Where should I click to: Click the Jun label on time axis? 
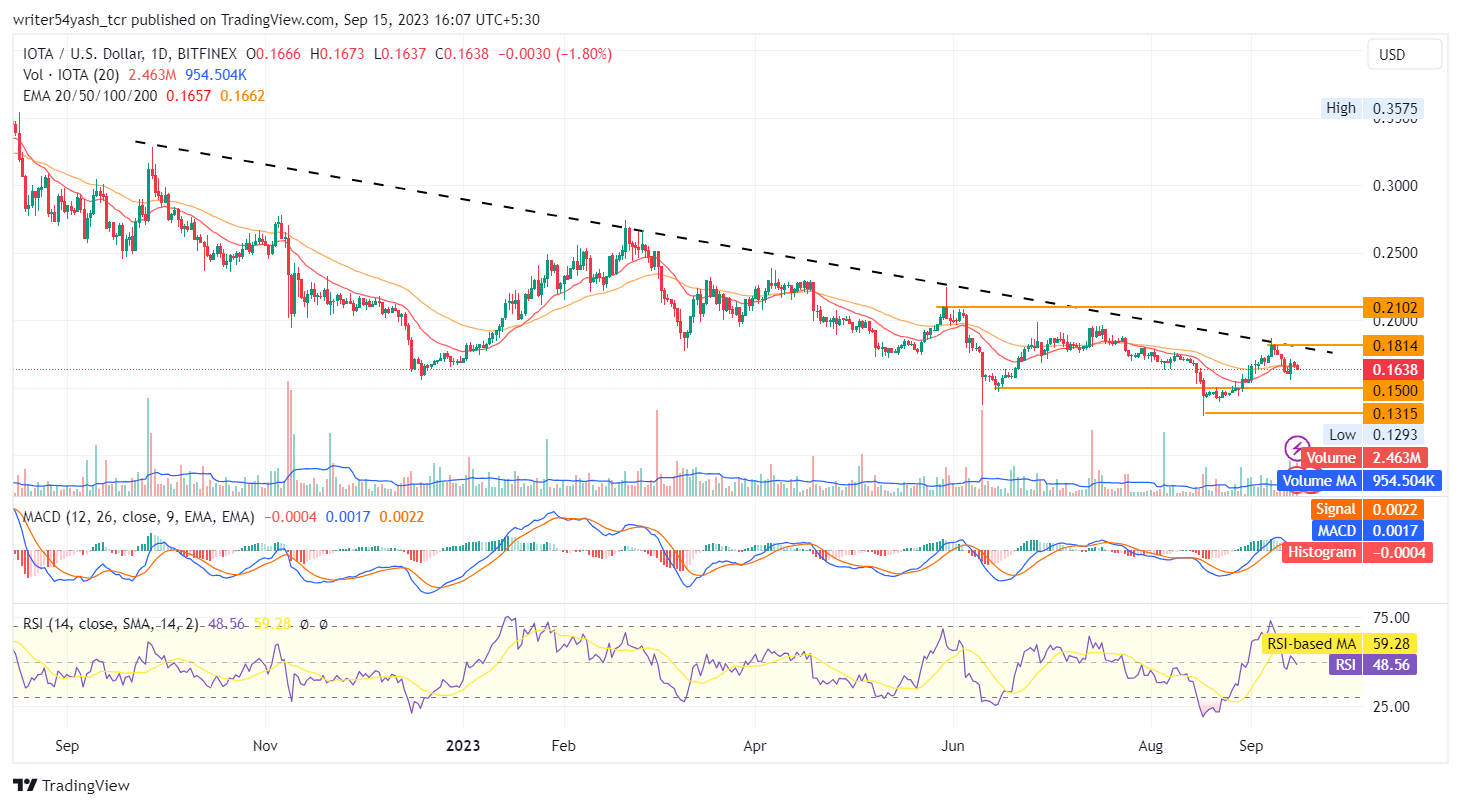coord(954,746)
